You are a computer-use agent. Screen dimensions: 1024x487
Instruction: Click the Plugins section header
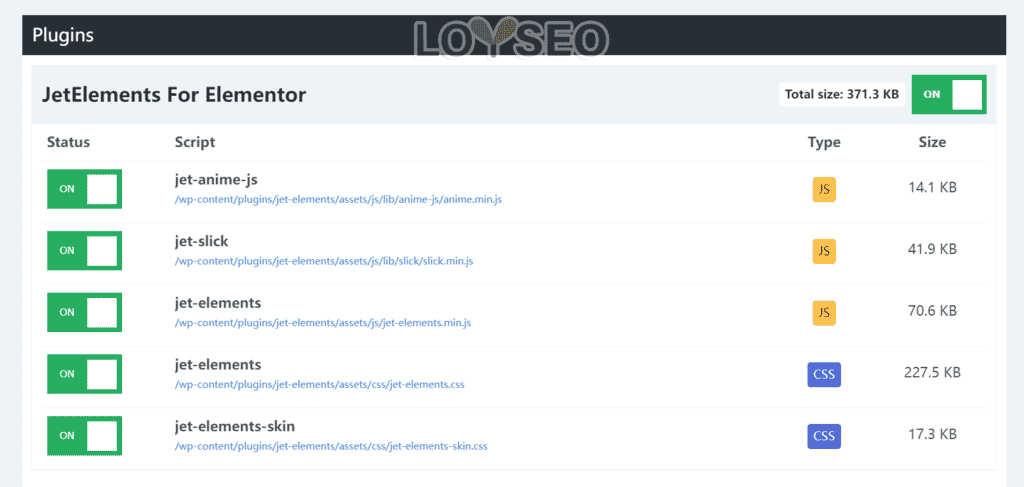(63, 35)
